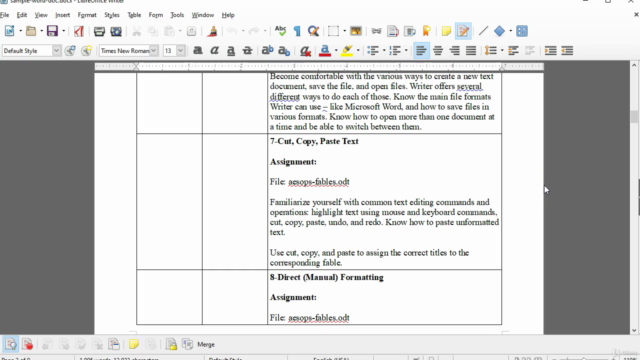Viewport: 640px width, 360px height.
Task: Align text left
Action: click(421, 51)
